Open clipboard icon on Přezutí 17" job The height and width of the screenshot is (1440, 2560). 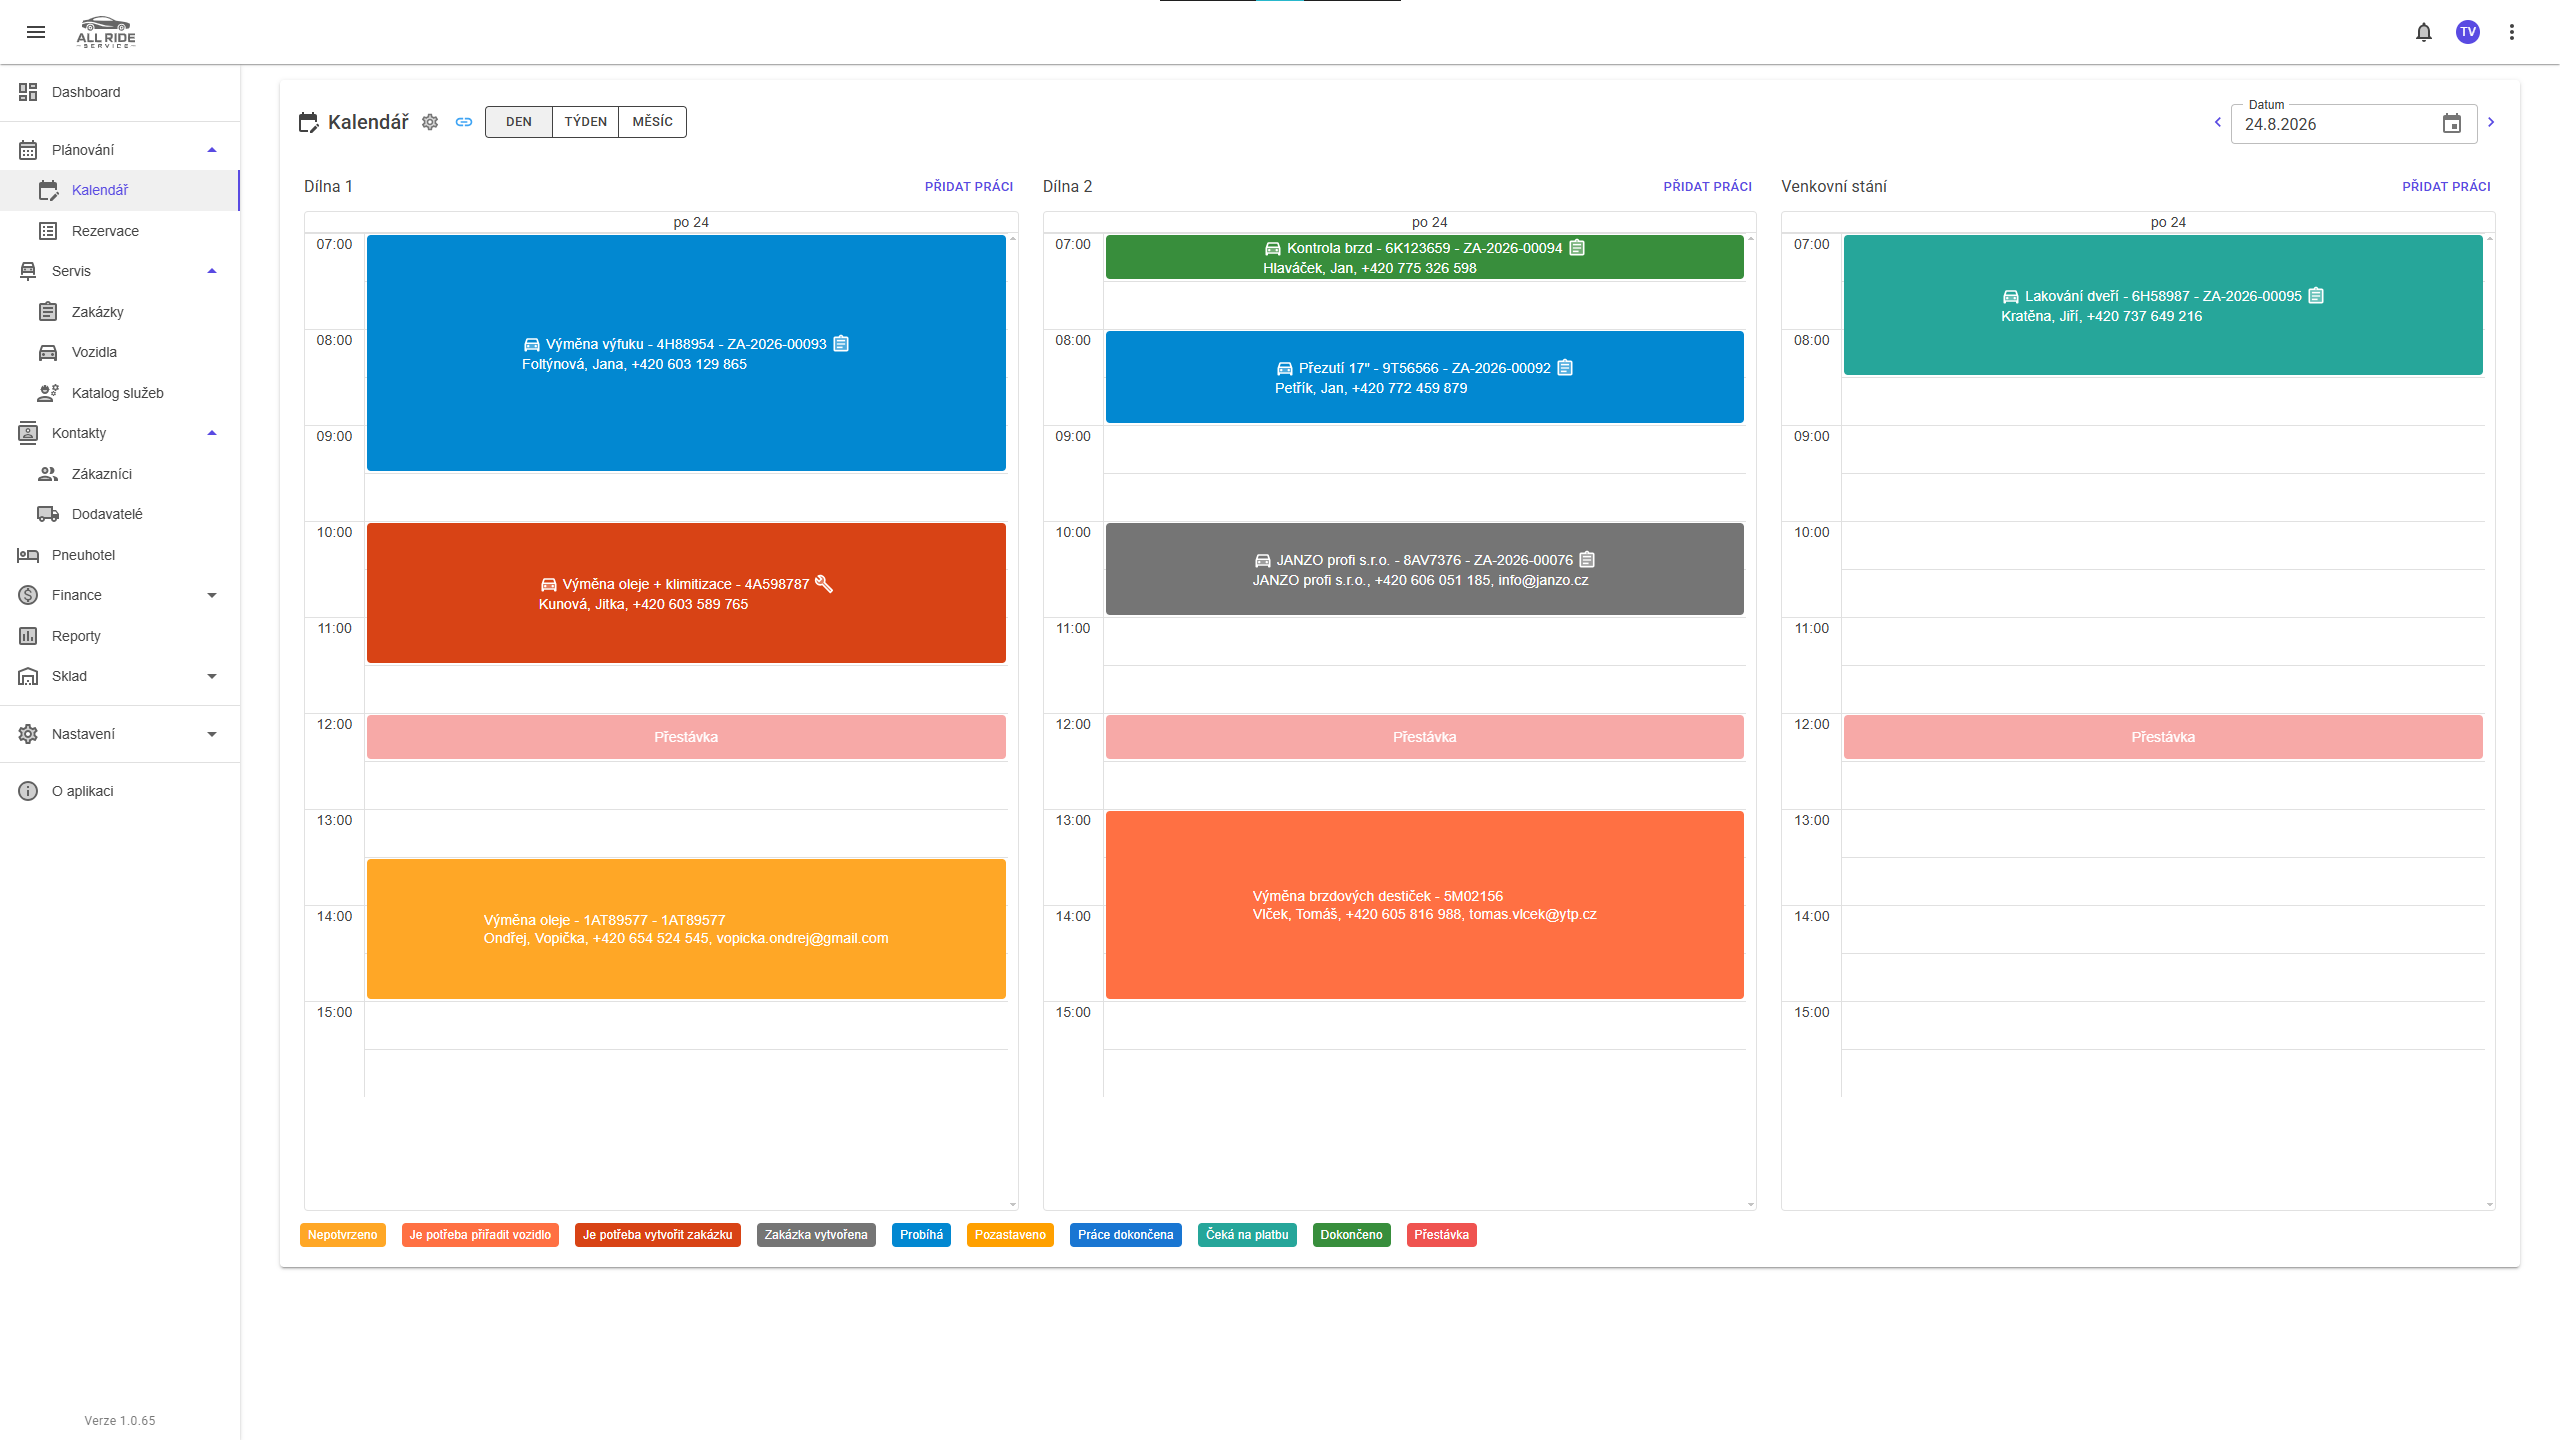(x=1565, y=368)
